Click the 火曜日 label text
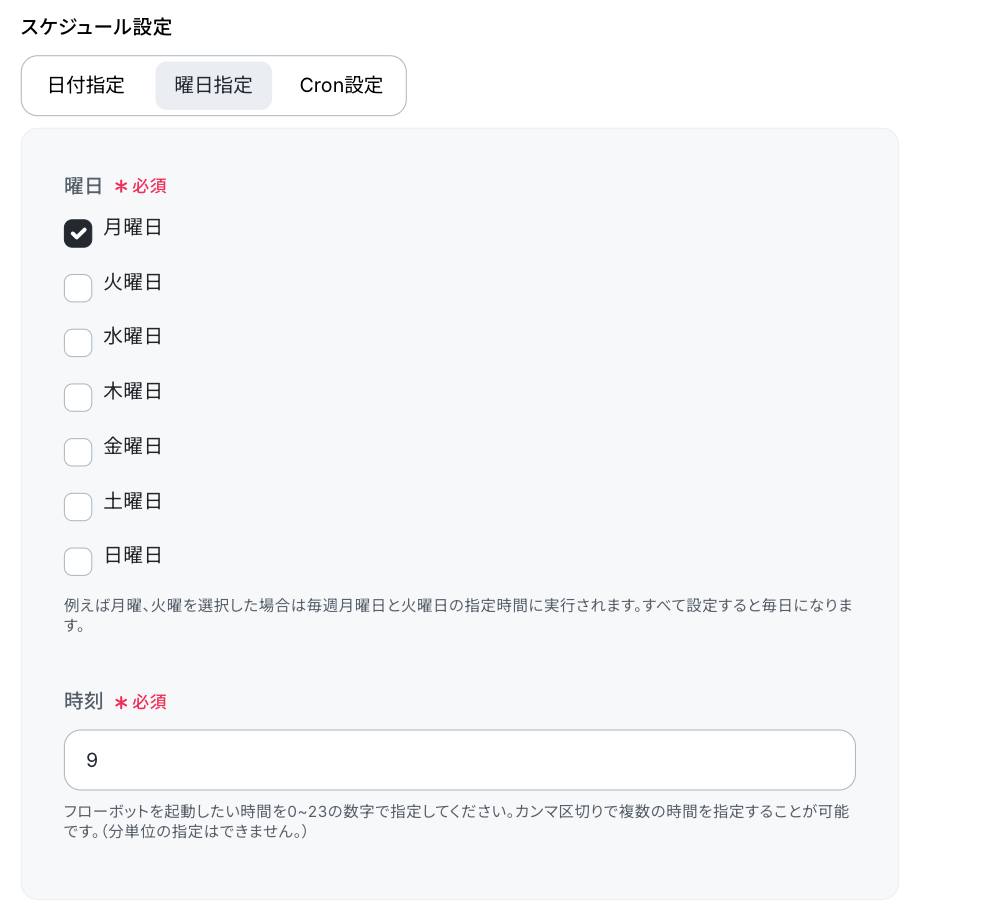 click(133, 282)
